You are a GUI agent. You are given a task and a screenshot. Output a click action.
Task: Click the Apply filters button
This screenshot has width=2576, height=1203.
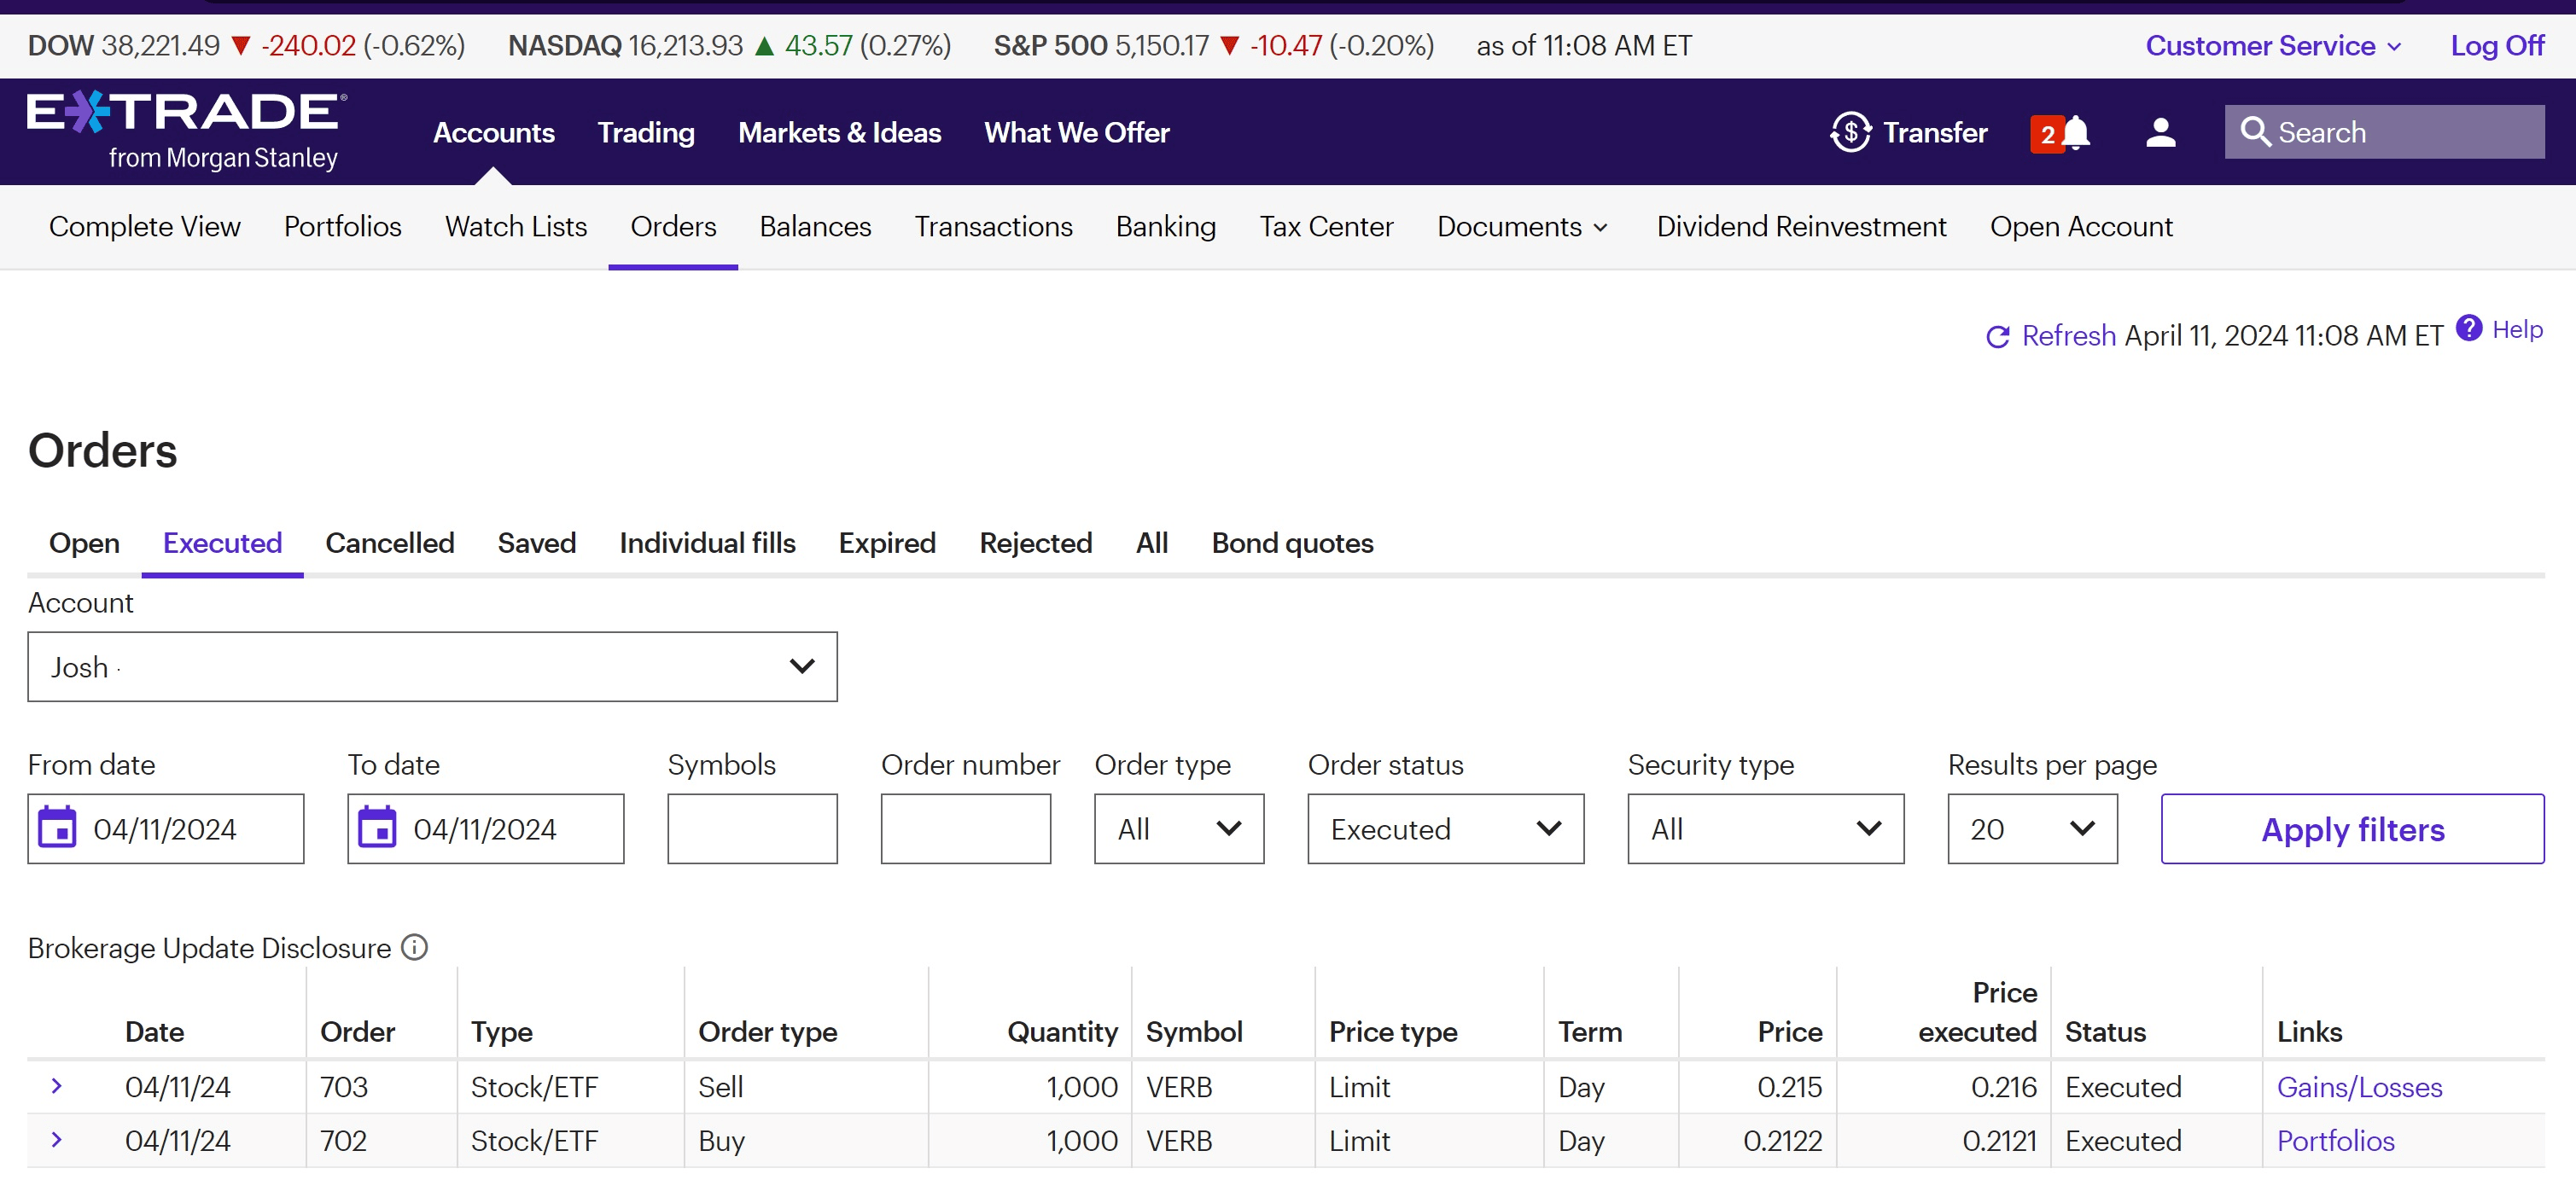[2353, 829]
